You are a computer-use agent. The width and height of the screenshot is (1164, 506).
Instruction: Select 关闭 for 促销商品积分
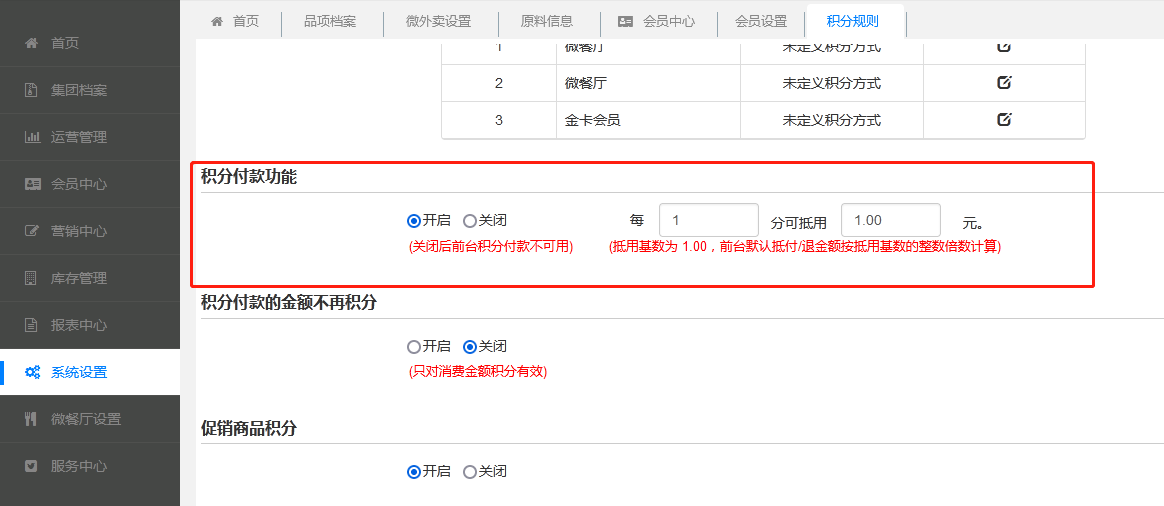click(470, 472)
